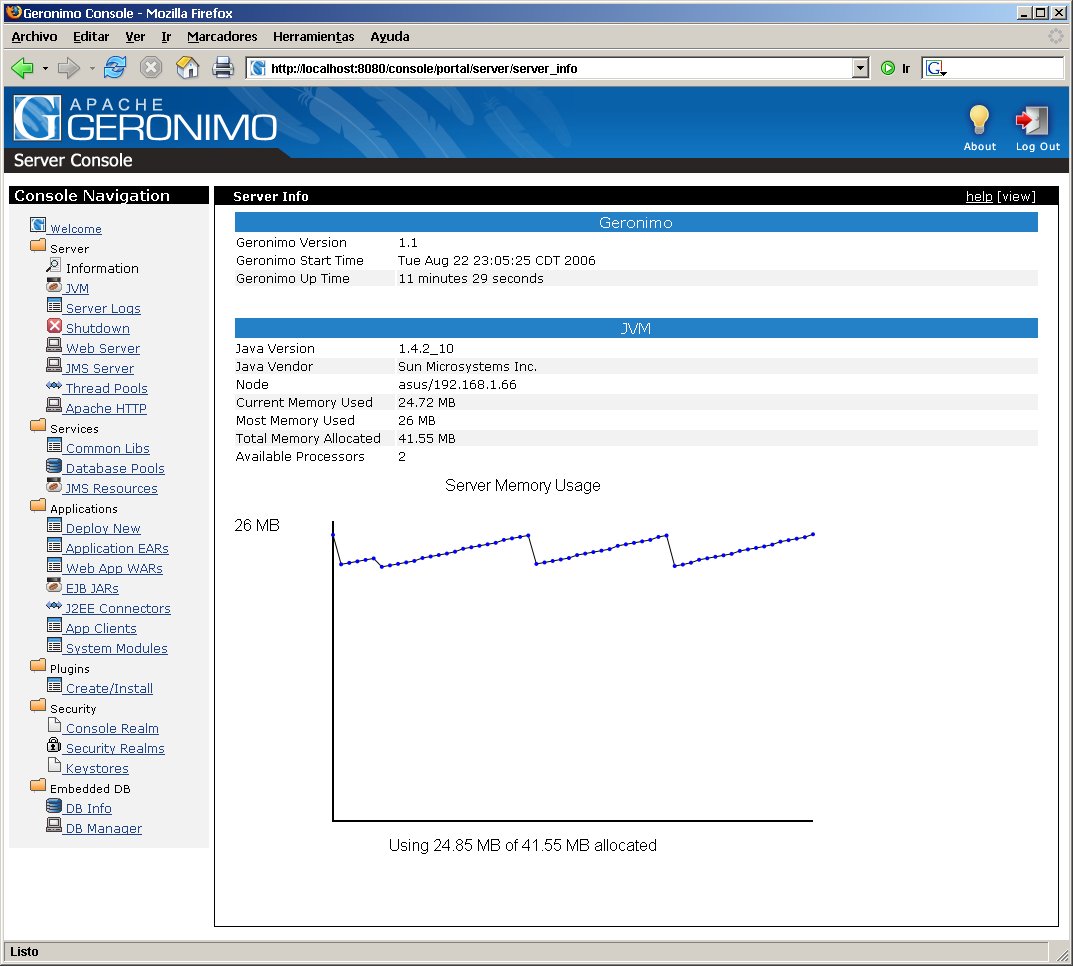Open the Server Logs link
1073x966 pixels.
[103, 309]
